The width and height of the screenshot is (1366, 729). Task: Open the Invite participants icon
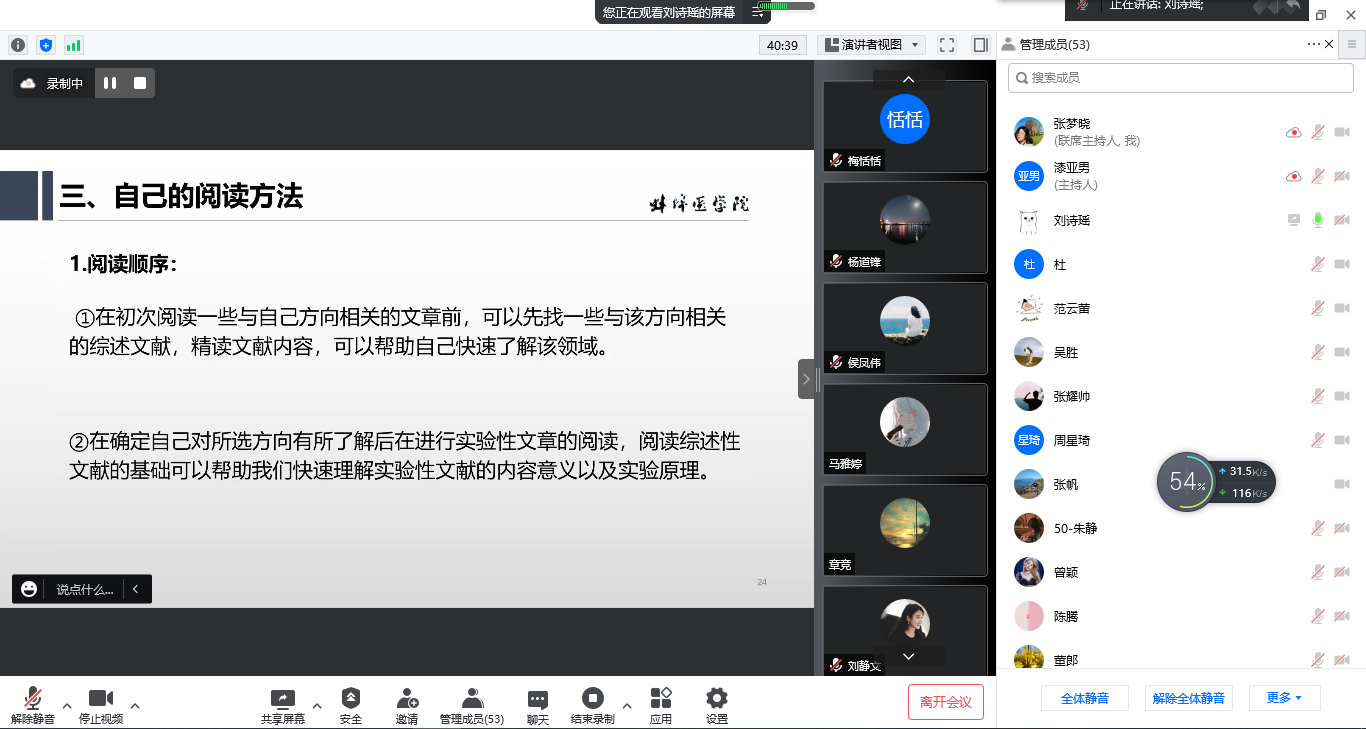click(407, 699)
